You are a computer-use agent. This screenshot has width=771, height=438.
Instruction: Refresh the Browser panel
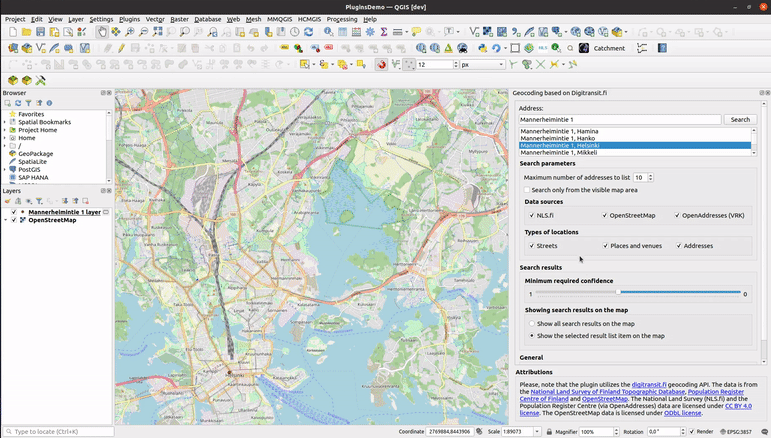pos(18,103)
